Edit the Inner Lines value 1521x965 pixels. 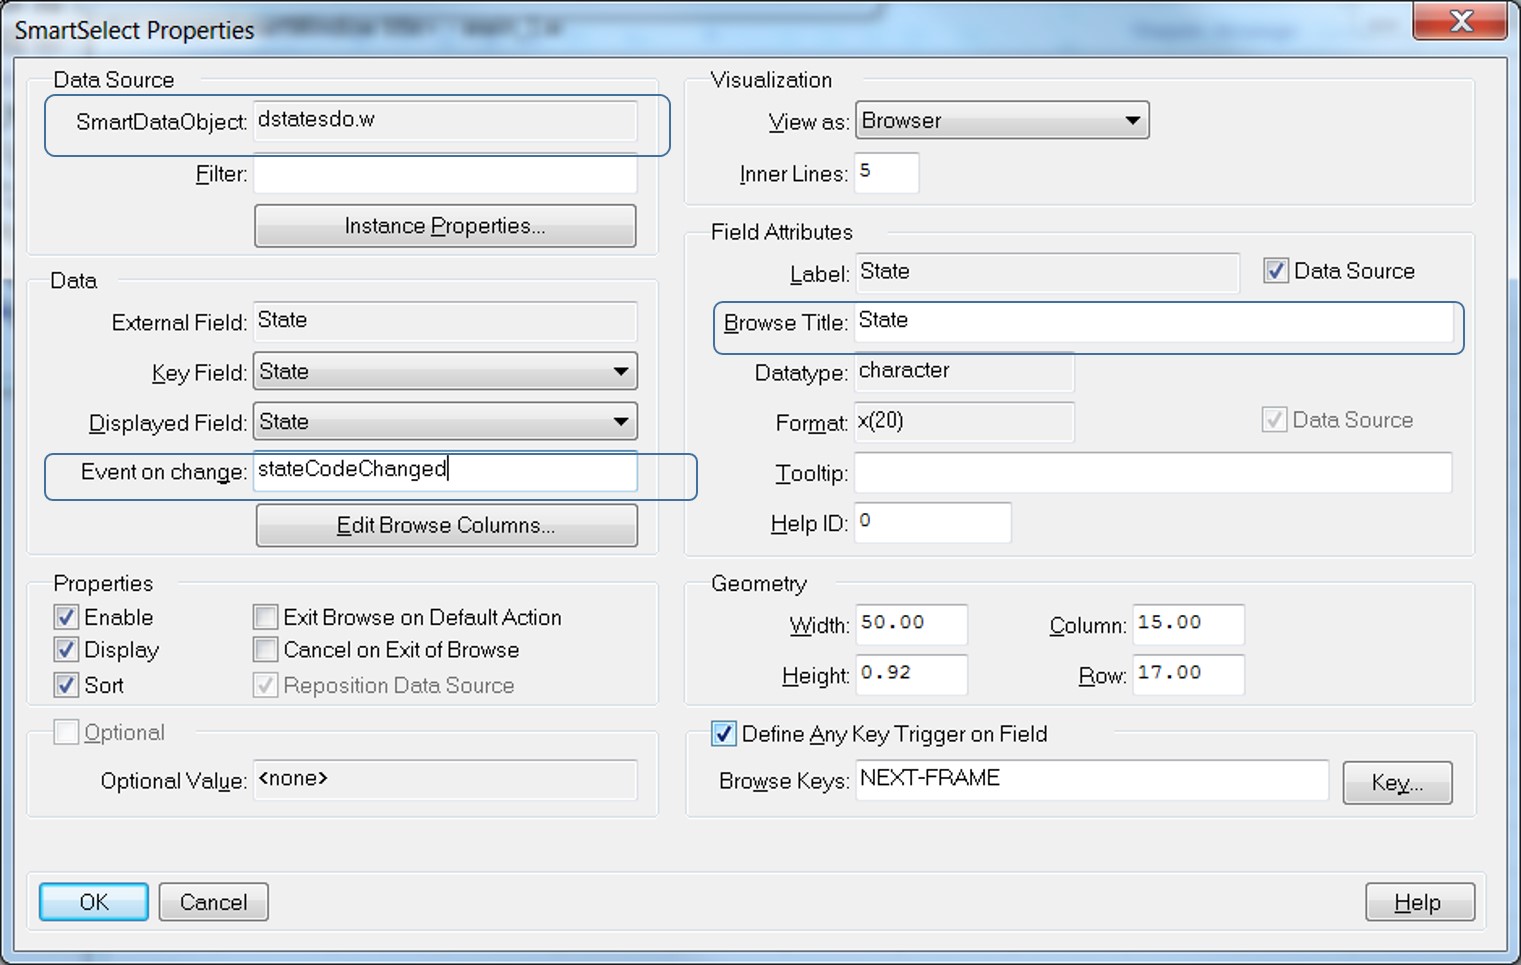(884, 172)
